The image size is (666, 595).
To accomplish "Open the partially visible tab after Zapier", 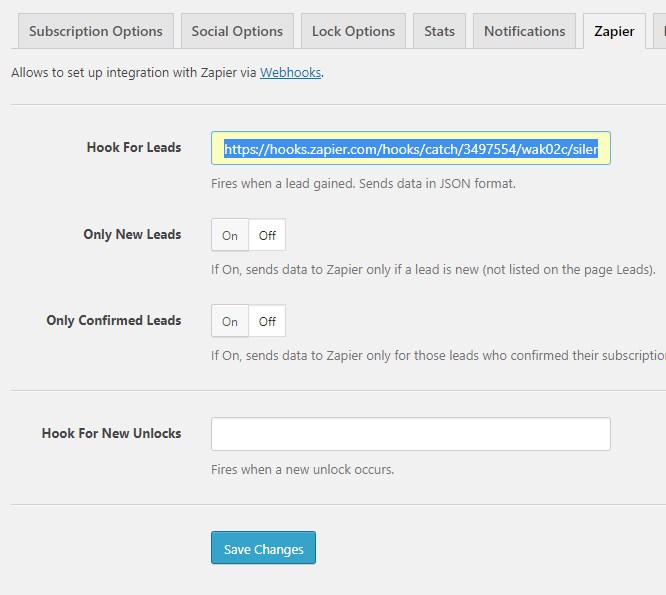I will [659, 31].
